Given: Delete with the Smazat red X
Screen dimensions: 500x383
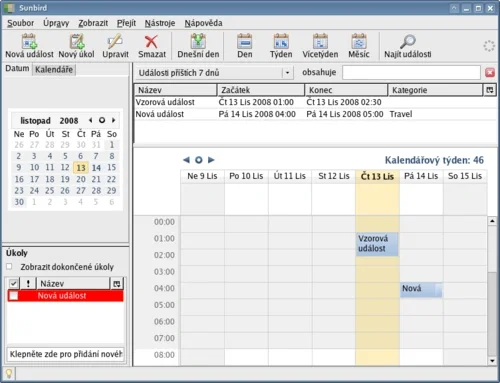Looking at the screenshot, I should coord(152,46).
